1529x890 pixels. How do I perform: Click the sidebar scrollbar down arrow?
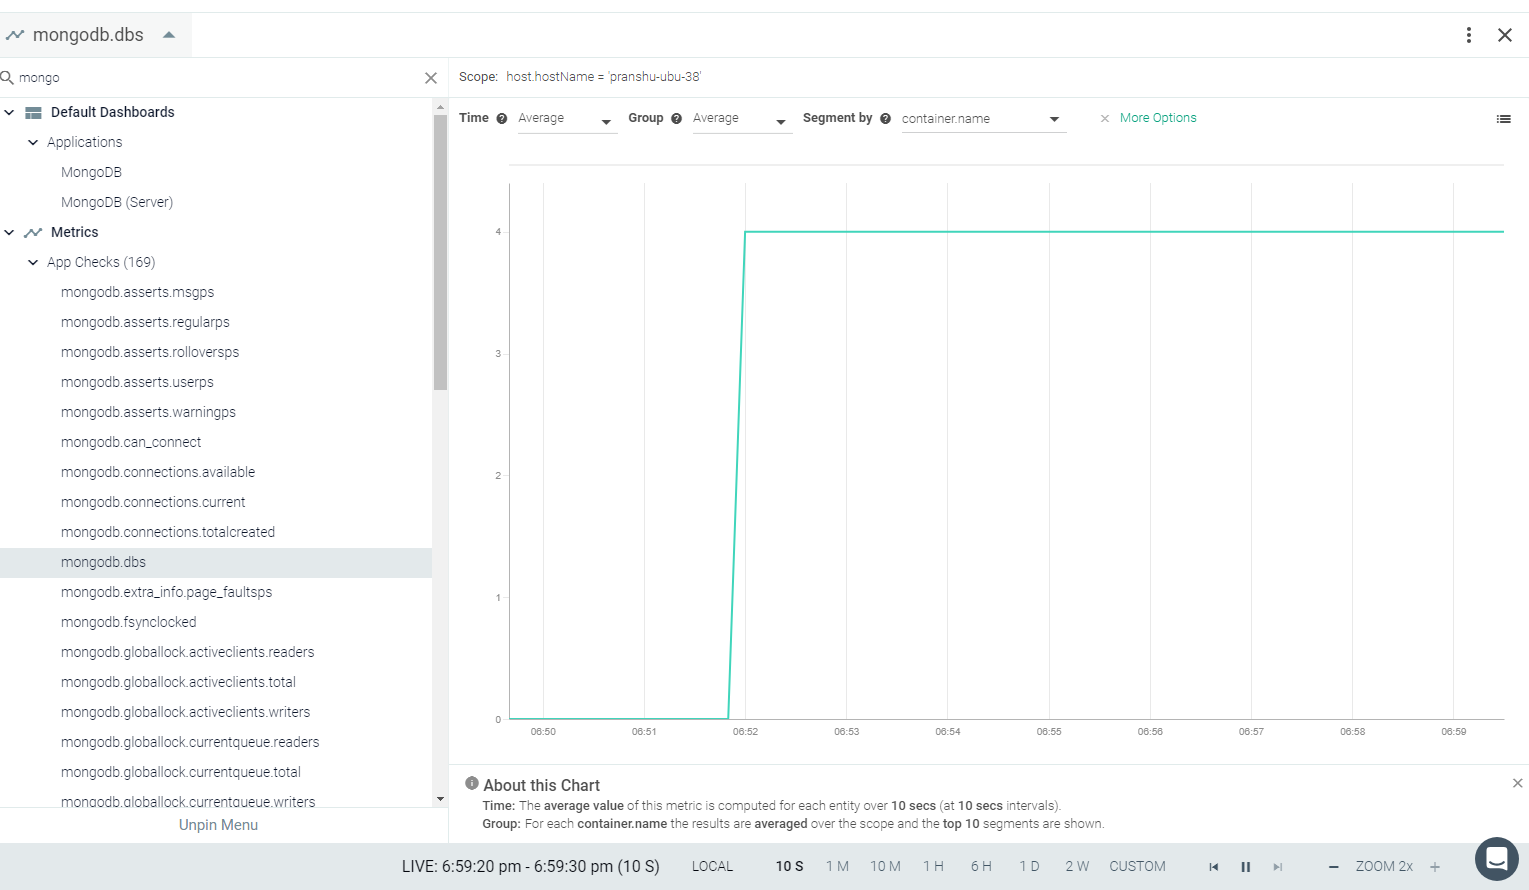440,799
